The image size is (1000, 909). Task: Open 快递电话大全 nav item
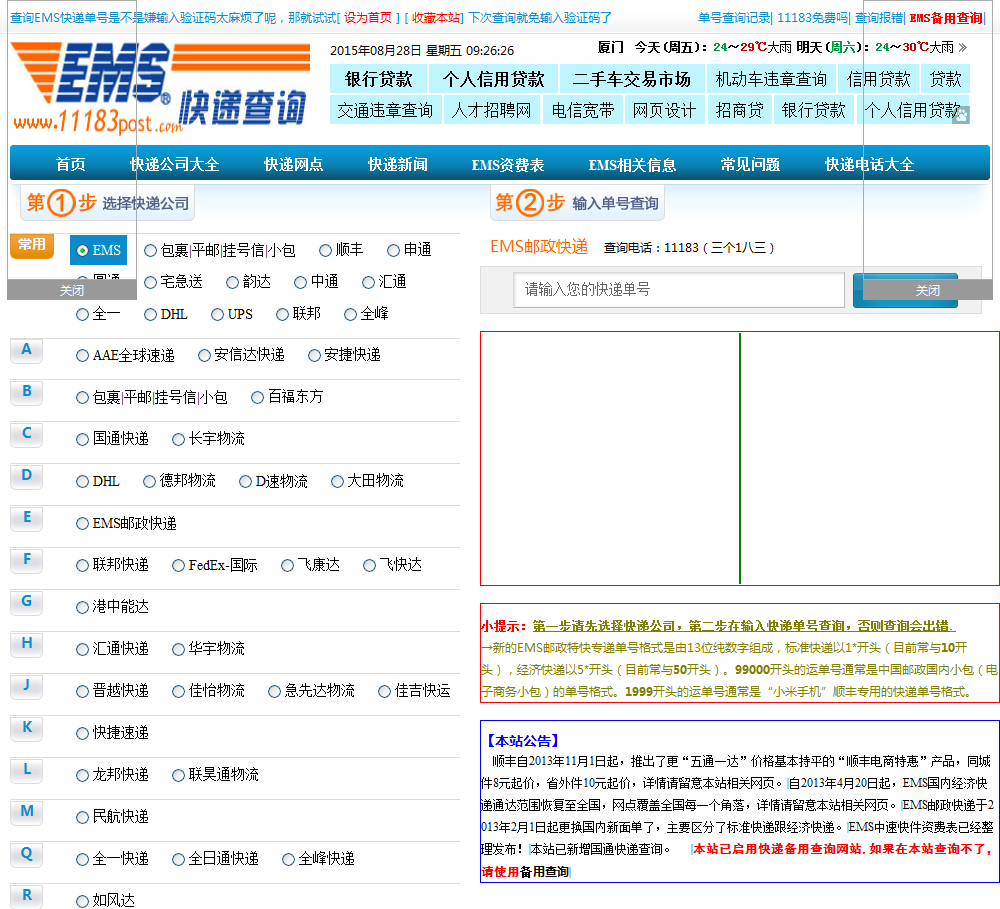[x=869, y=165]
